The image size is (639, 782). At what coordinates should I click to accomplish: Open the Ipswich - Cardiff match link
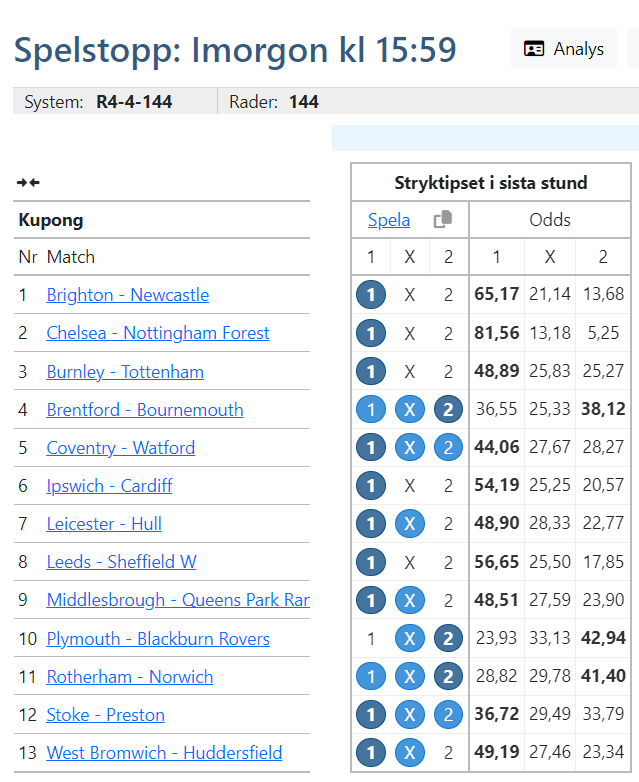point(109,485)
